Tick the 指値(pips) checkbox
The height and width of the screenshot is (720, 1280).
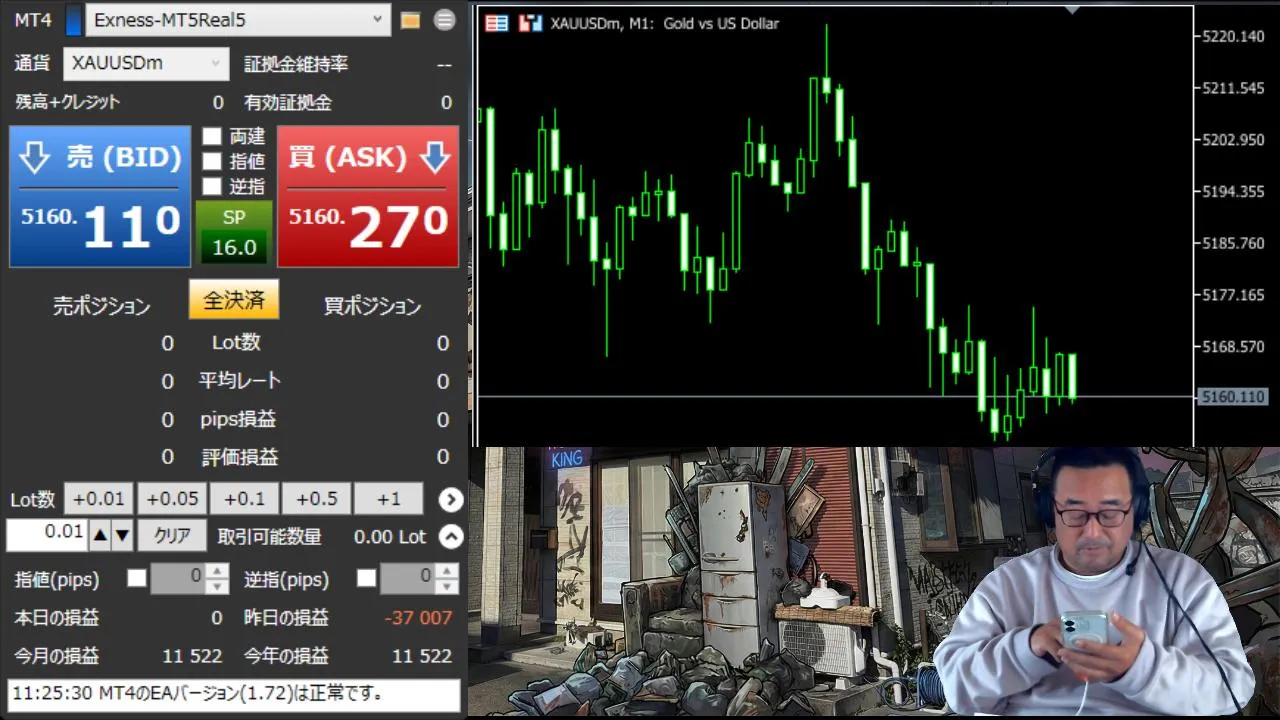click(137, 578)
